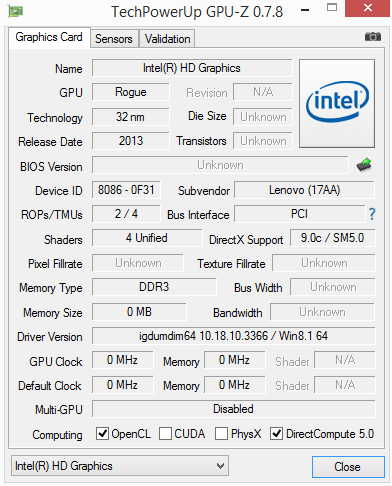Click the Multi-GPU Disabled field
392x486 pixels.
coord(234,409)
